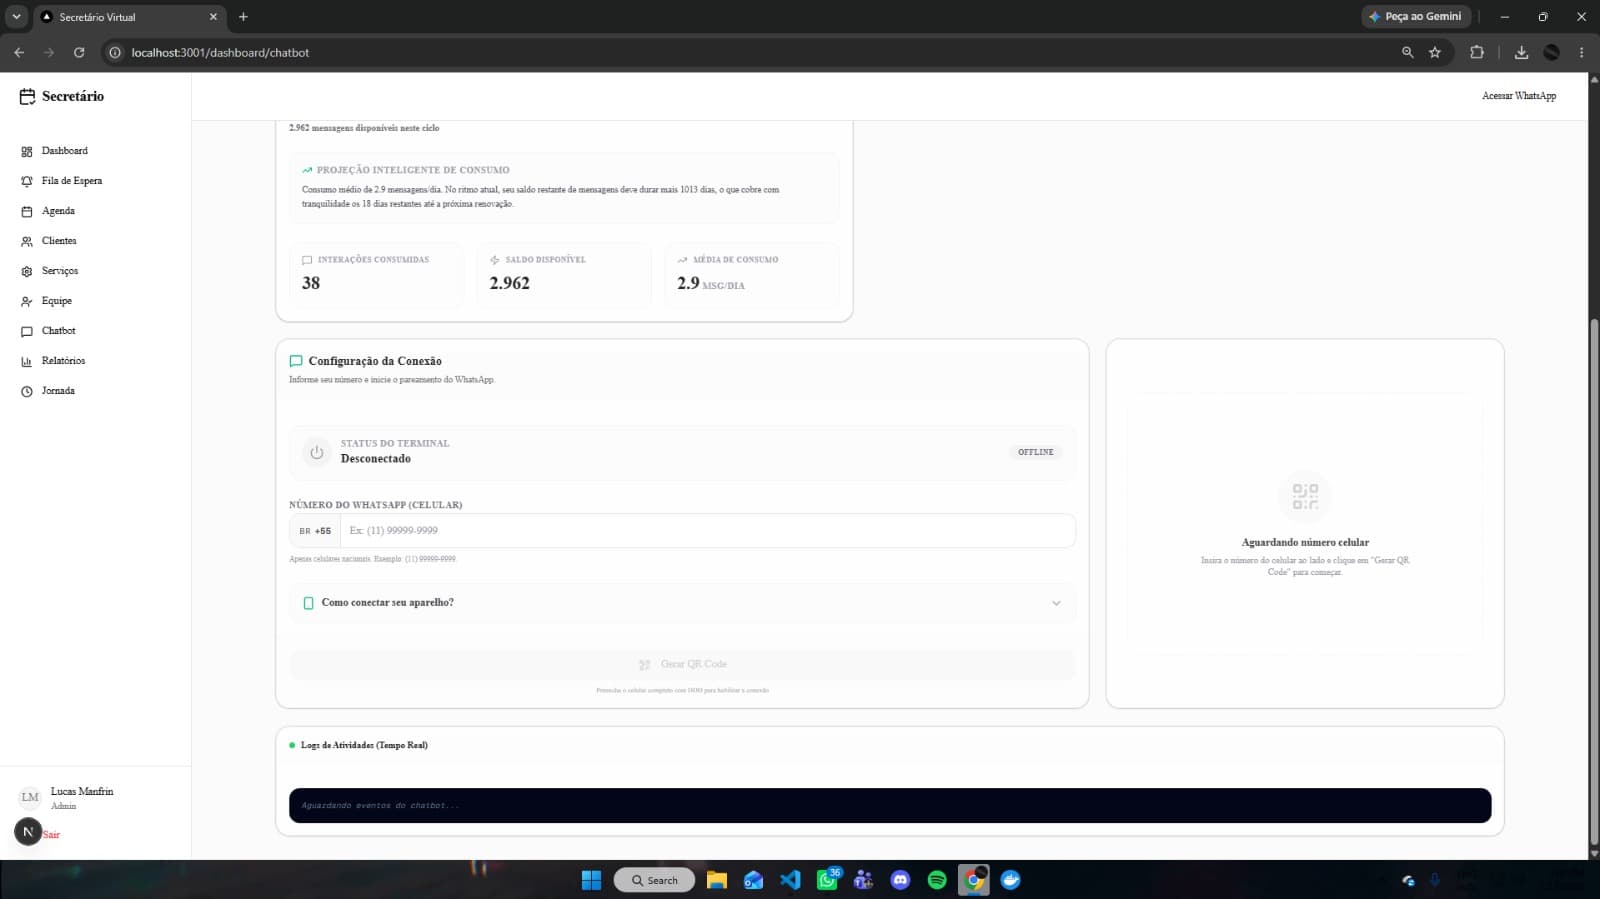1600x899 pixels.
Task: Open Jornada clock icon in sidebar
Action: click(27, 391)
